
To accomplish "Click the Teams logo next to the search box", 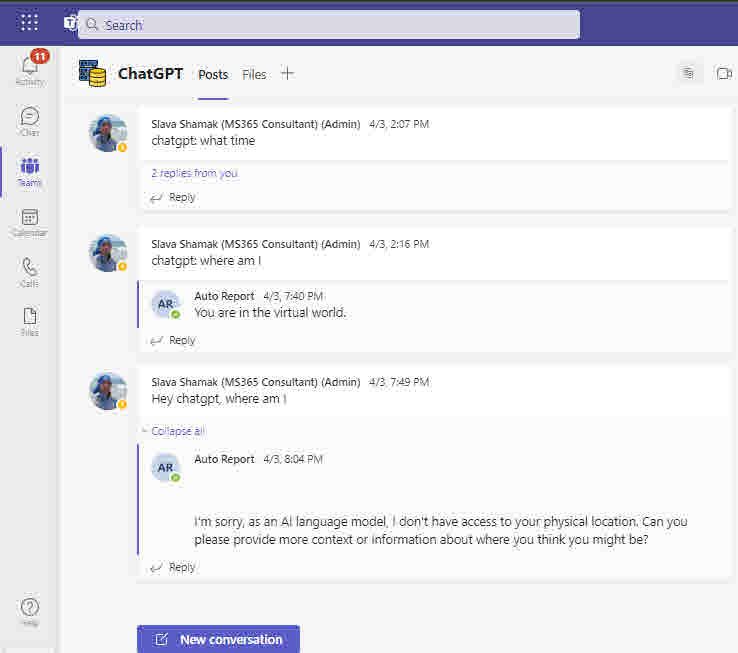I will pos(71,23).
